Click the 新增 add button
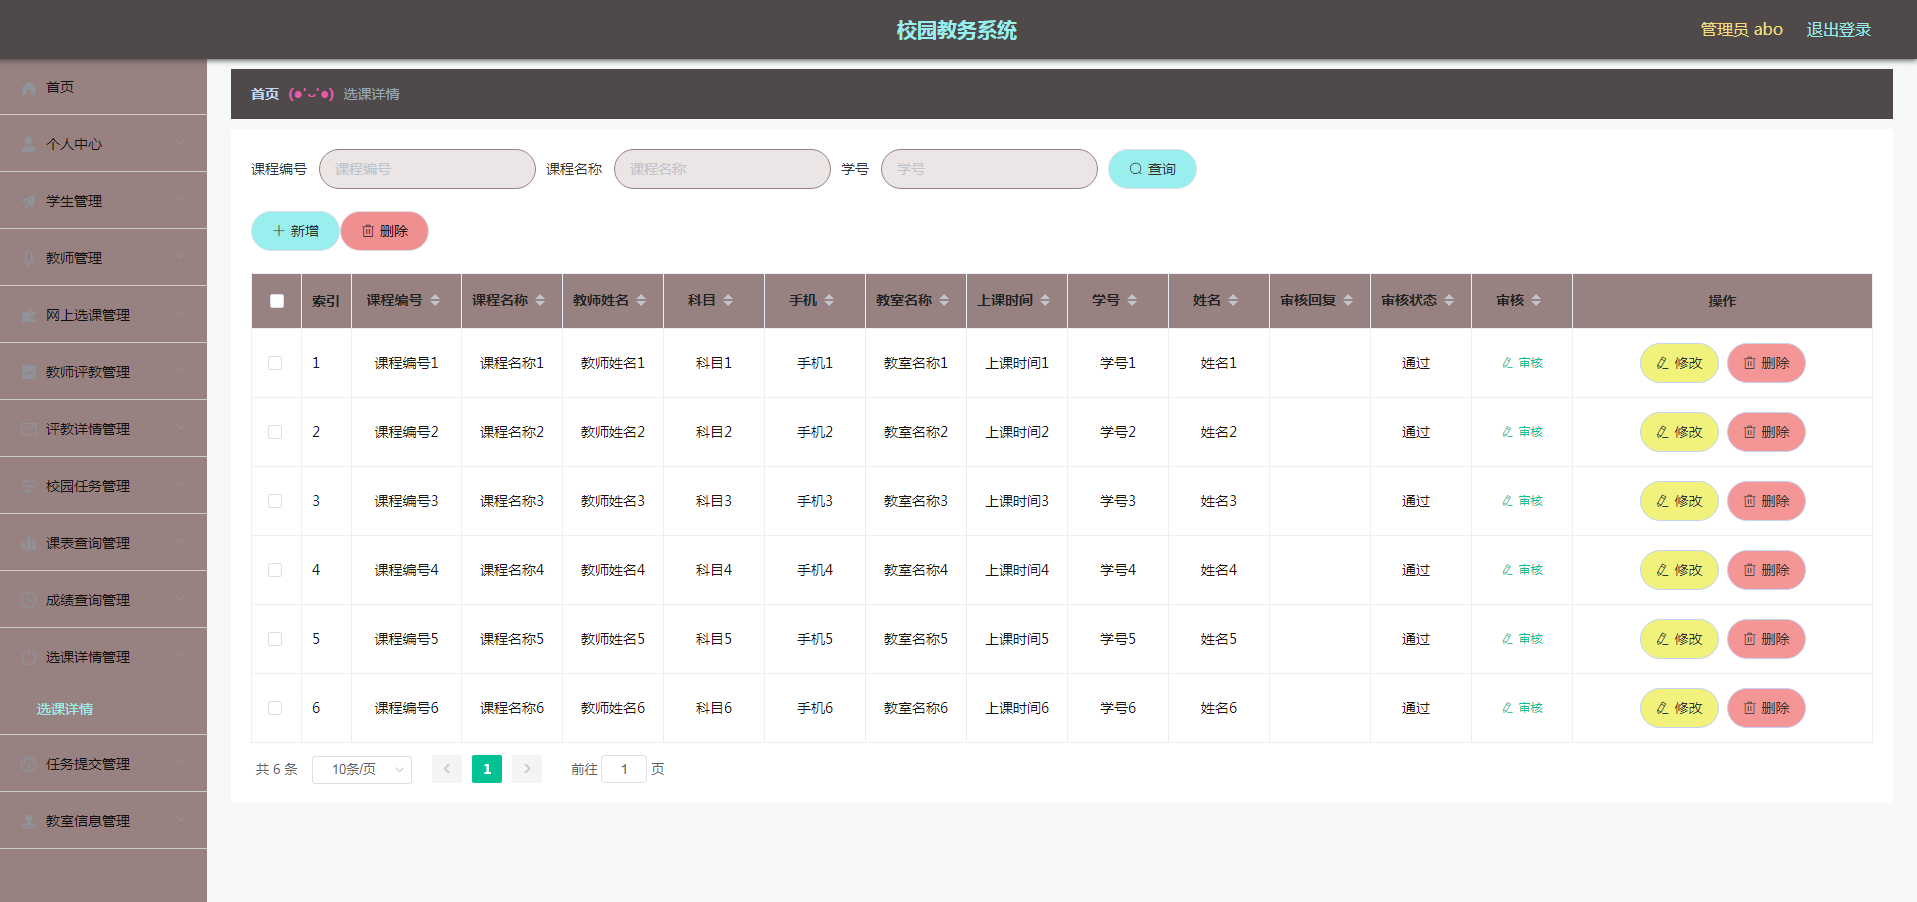This screenshot has height=902, width=1917. pyautogui.click(x=295, y=231)
